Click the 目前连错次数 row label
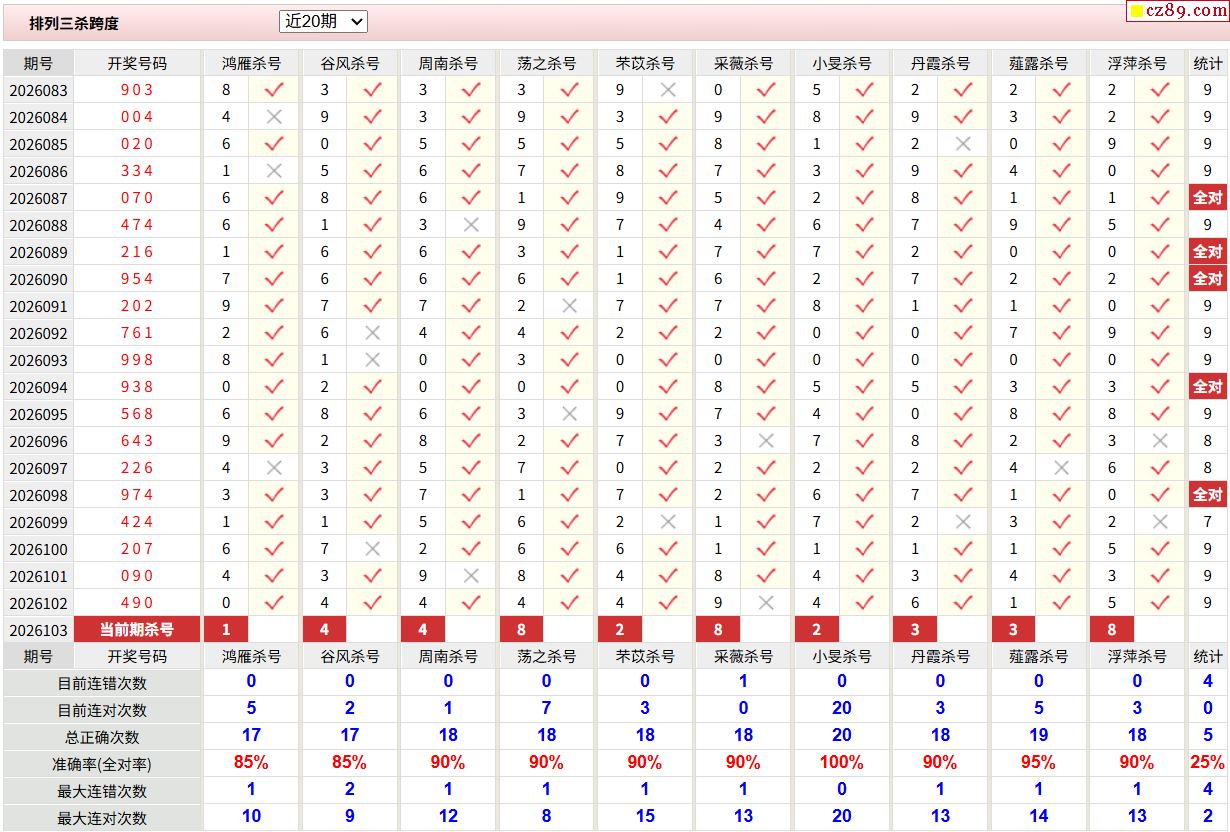Image resolution: width=1230 pixels, height=832 pixels. tap(102, 683)
